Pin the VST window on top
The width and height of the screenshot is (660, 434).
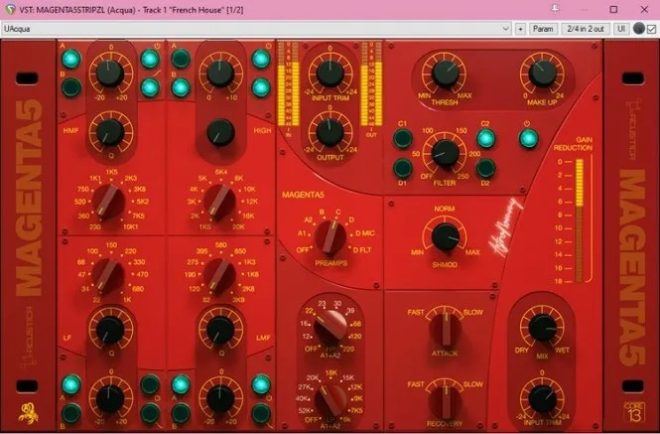(556, 8)
